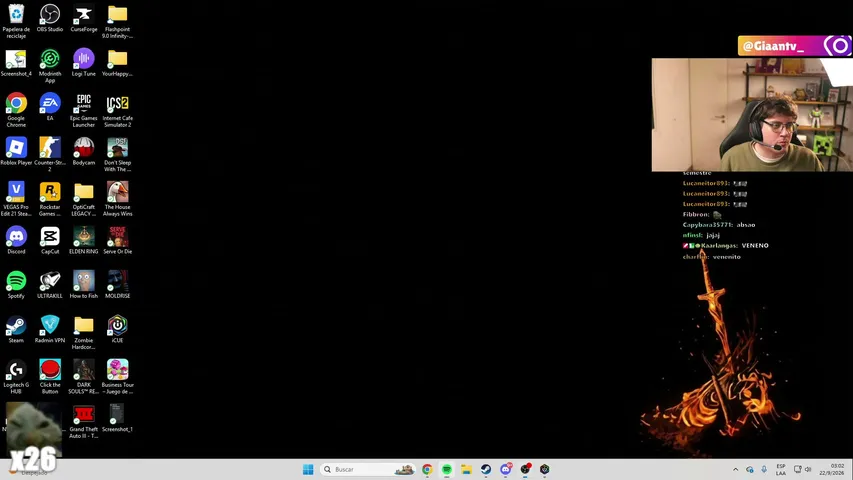Open Serve Or Die game icon
This screenshot has width=853, height=480.
(118, 240)
